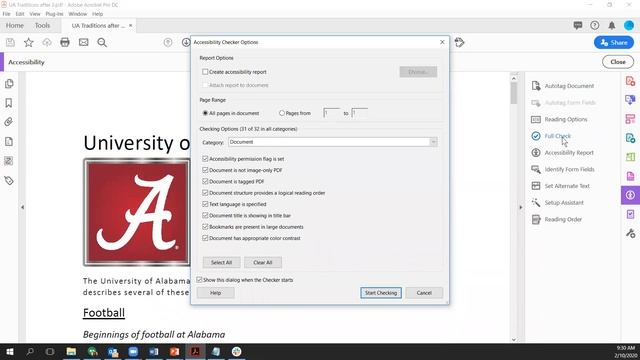
Task: Click Start Checking button
Action: (x=381, y=293)
